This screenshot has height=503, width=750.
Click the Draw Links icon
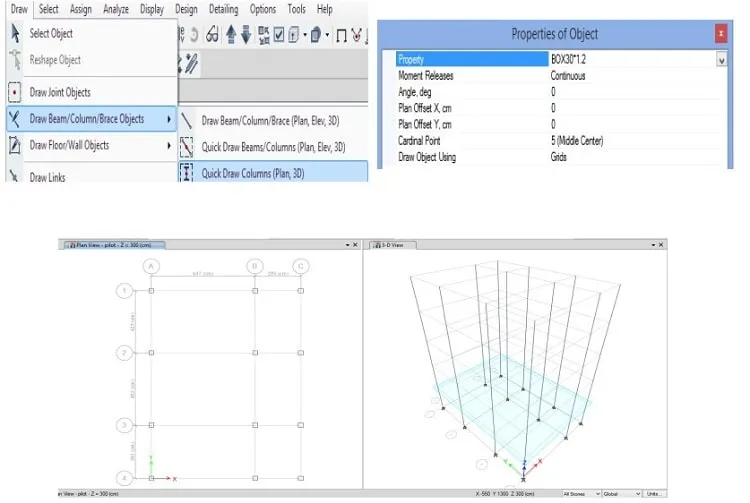point(14,177)
